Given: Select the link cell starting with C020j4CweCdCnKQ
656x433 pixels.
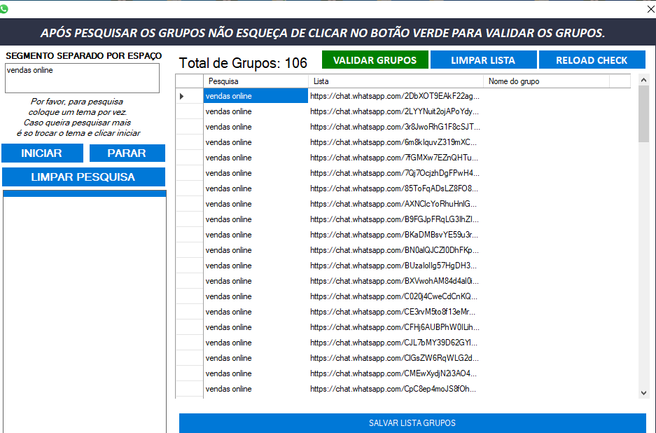Looking at the screenshot, I should point(395,296).
